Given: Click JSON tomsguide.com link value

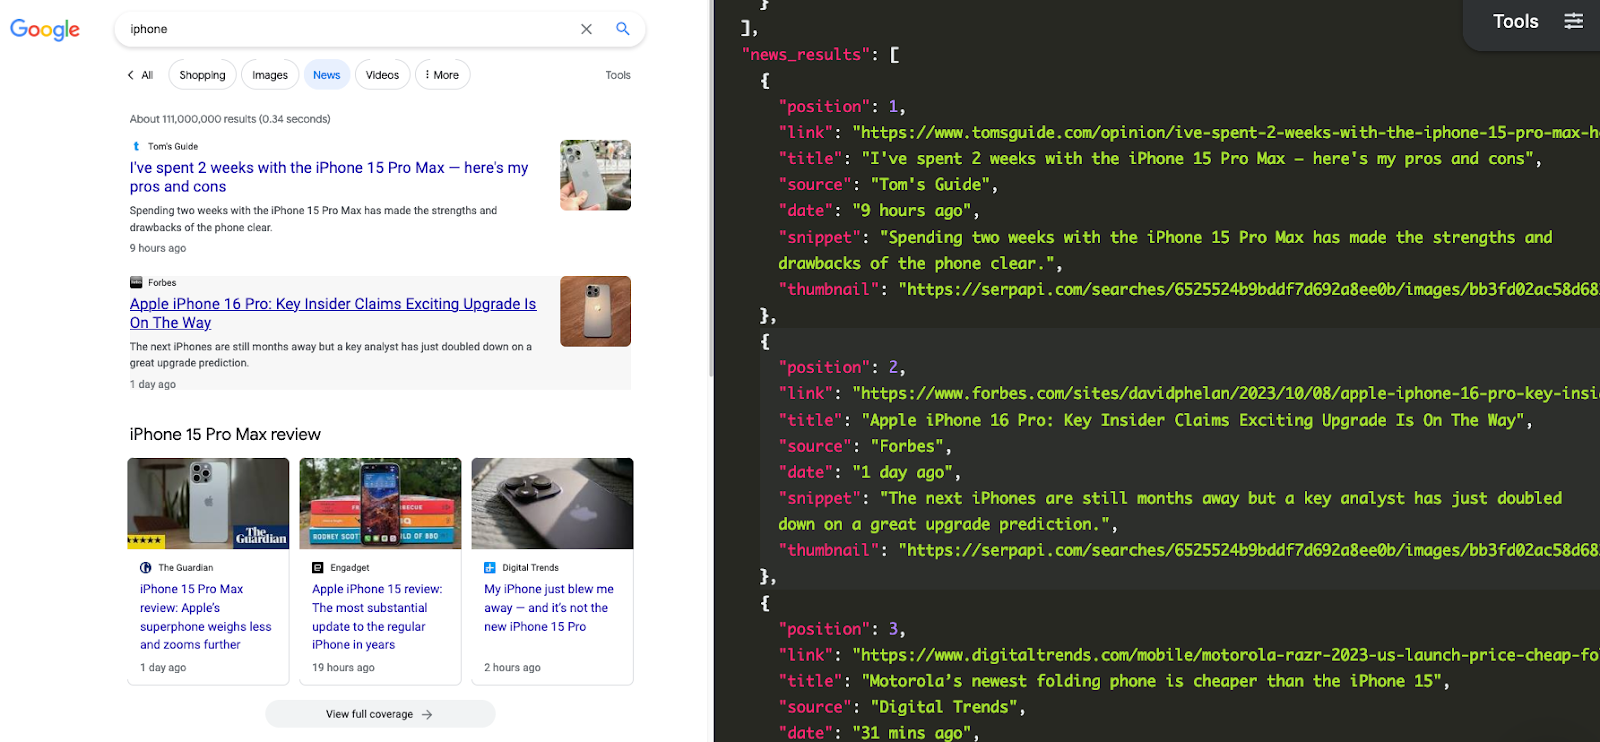Looking at the screenshot, I should click(x=1226, y=132).
